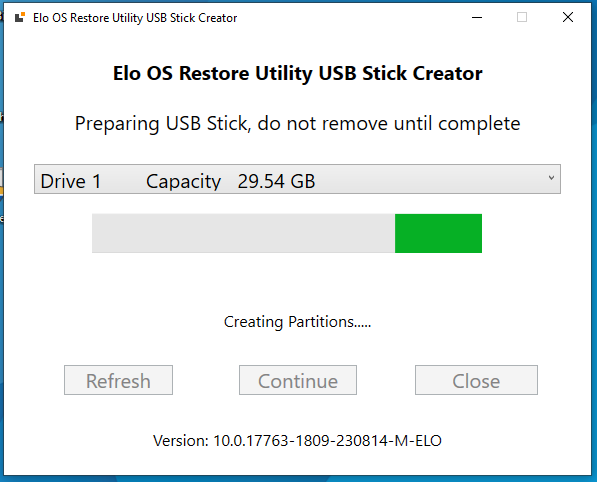Open the Drive 1 Capacity combo box
597x482 pixels.
click(297, 179)
